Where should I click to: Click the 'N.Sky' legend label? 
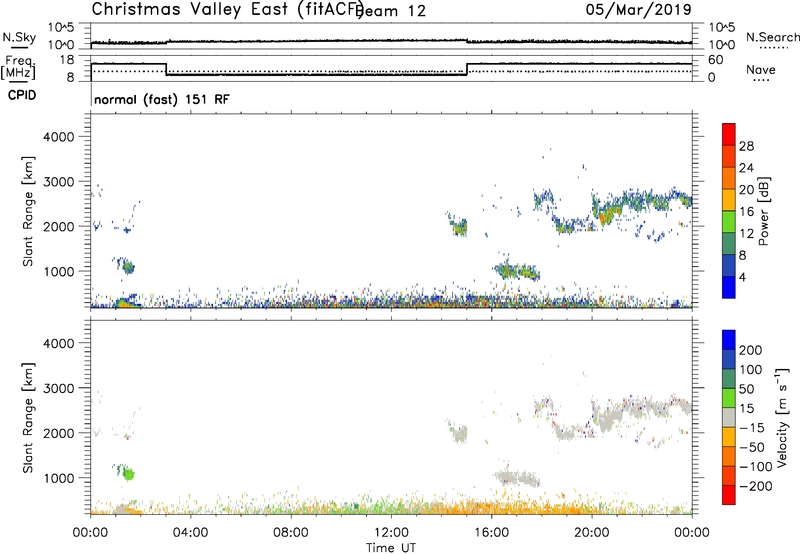pyautogui.click(x=19, y=37)
